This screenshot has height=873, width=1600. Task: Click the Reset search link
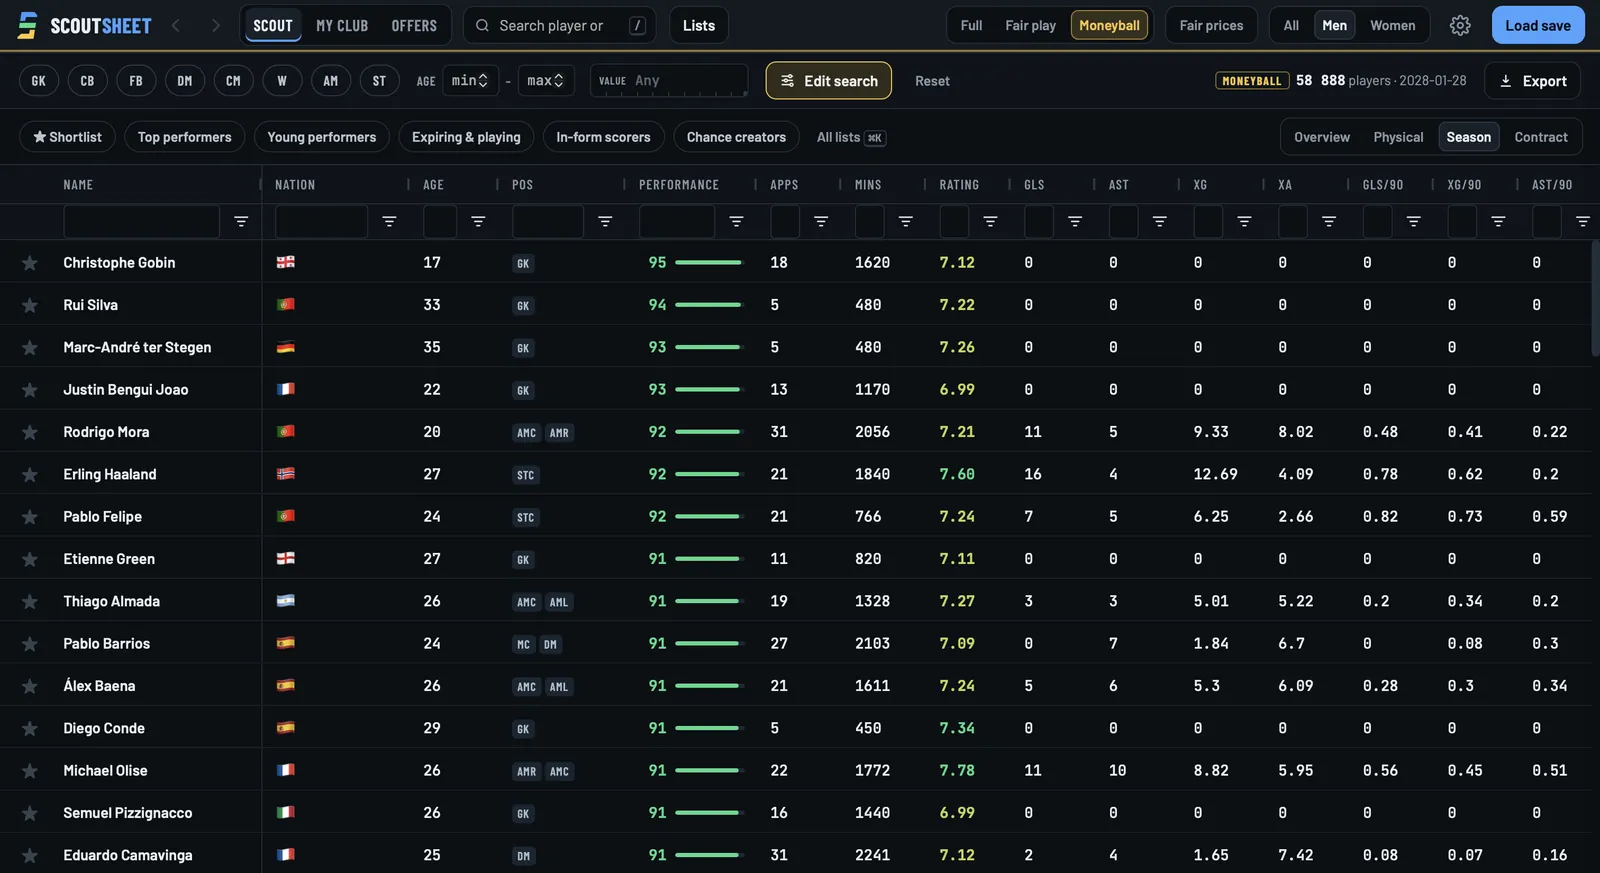932,81
